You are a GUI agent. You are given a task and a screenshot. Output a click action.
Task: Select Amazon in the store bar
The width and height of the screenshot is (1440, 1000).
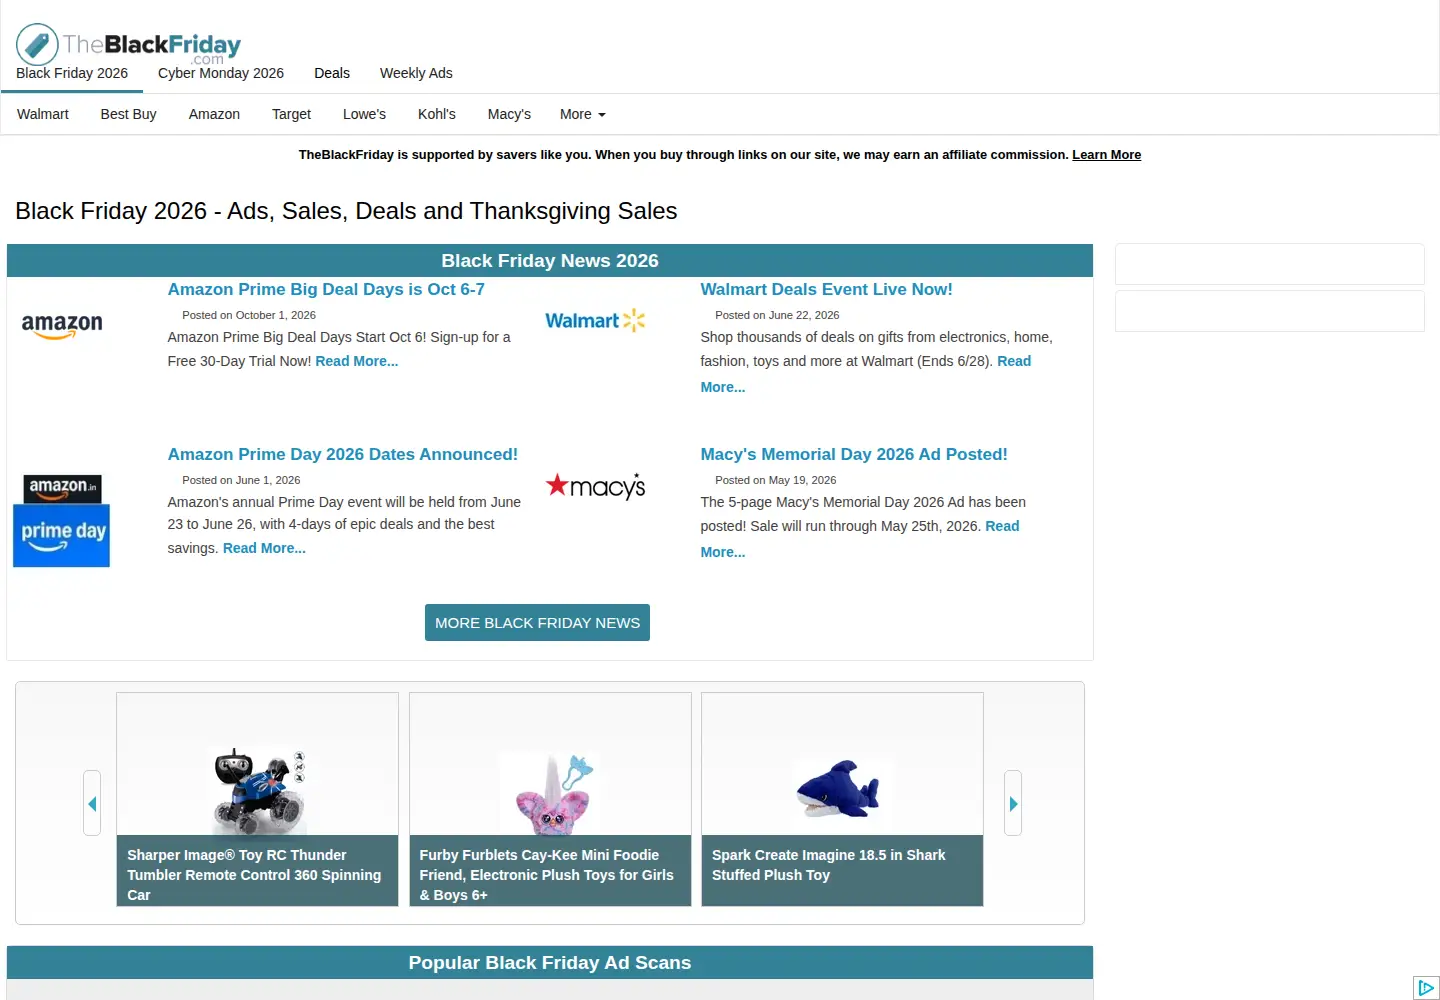[214, 114]
